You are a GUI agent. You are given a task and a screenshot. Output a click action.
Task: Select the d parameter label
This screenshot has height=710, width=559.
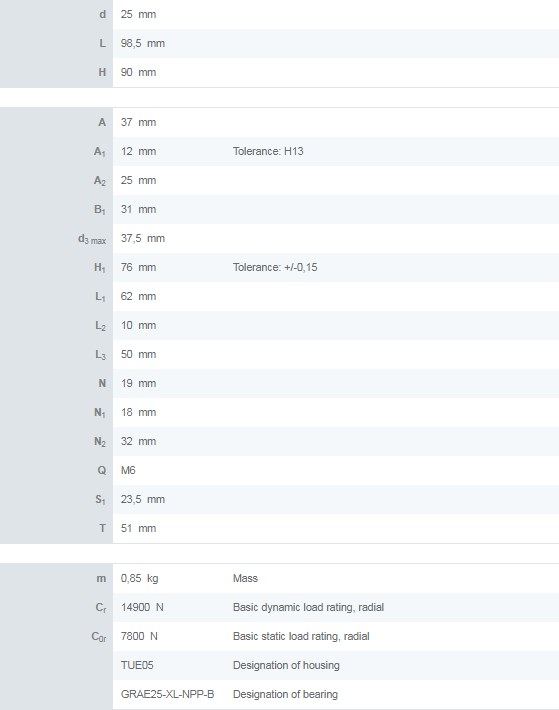103,14
